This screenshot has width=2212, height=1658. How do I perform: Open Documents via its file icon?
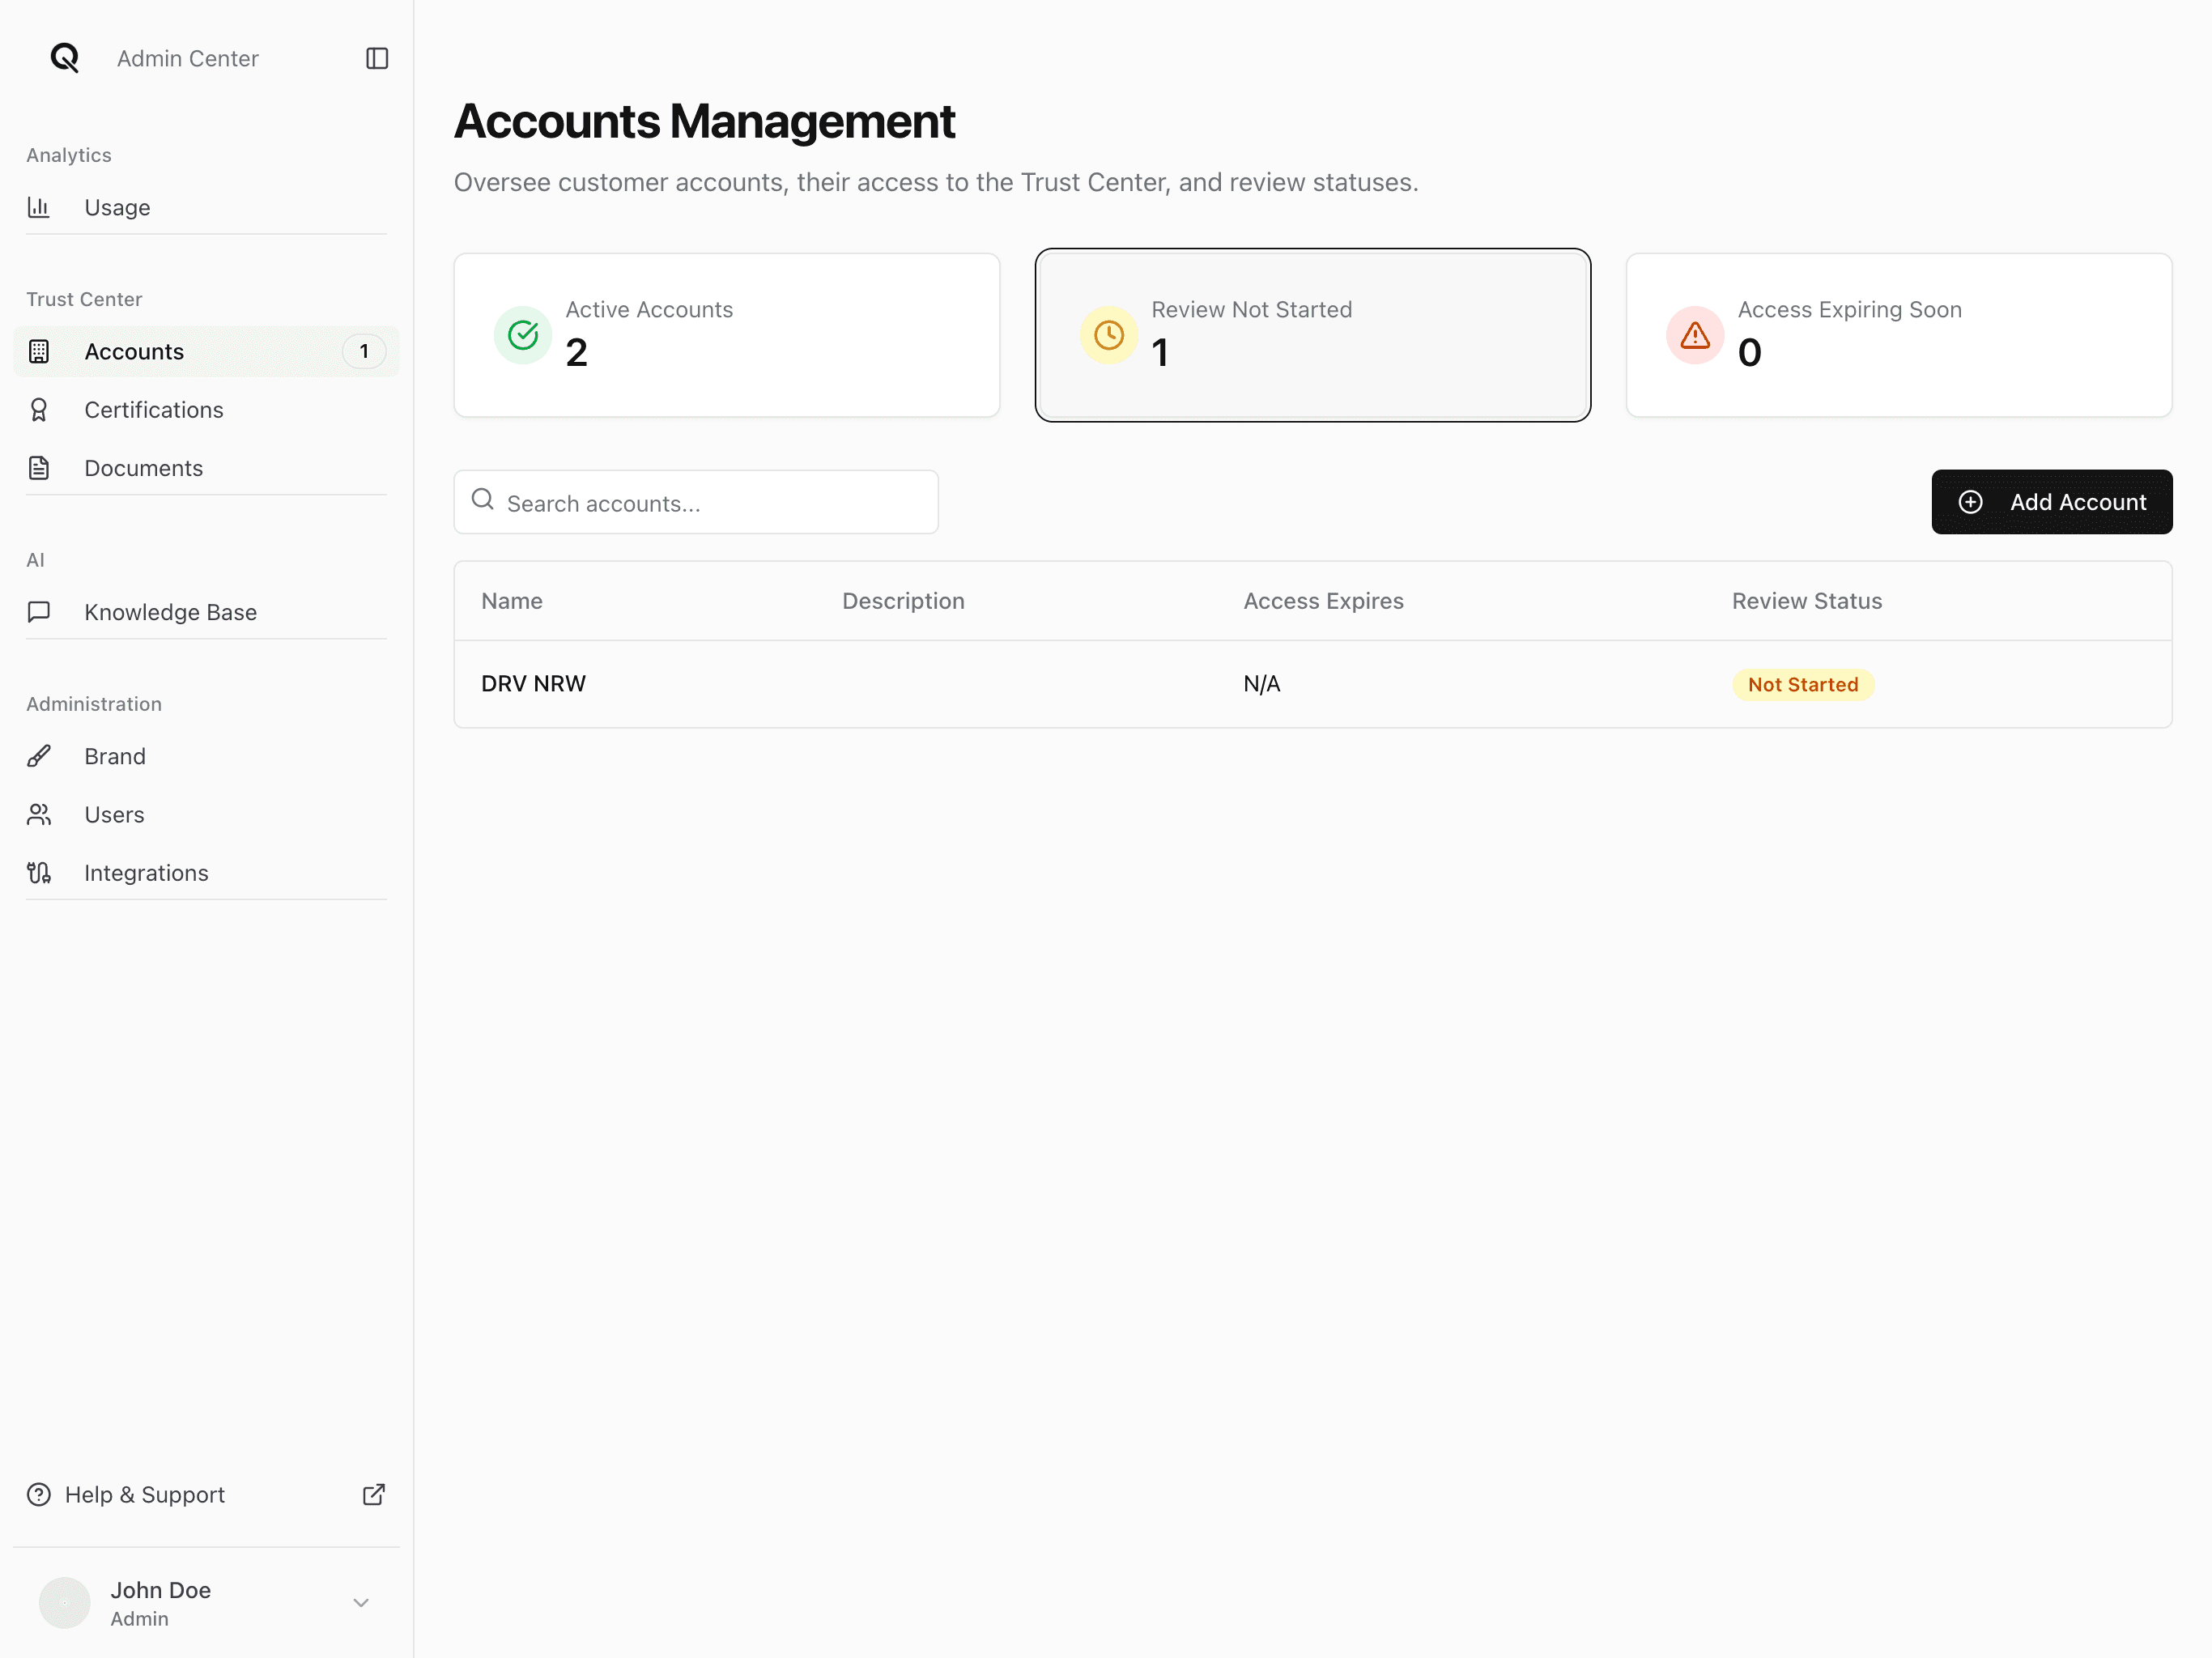click(x=39, y=467)
